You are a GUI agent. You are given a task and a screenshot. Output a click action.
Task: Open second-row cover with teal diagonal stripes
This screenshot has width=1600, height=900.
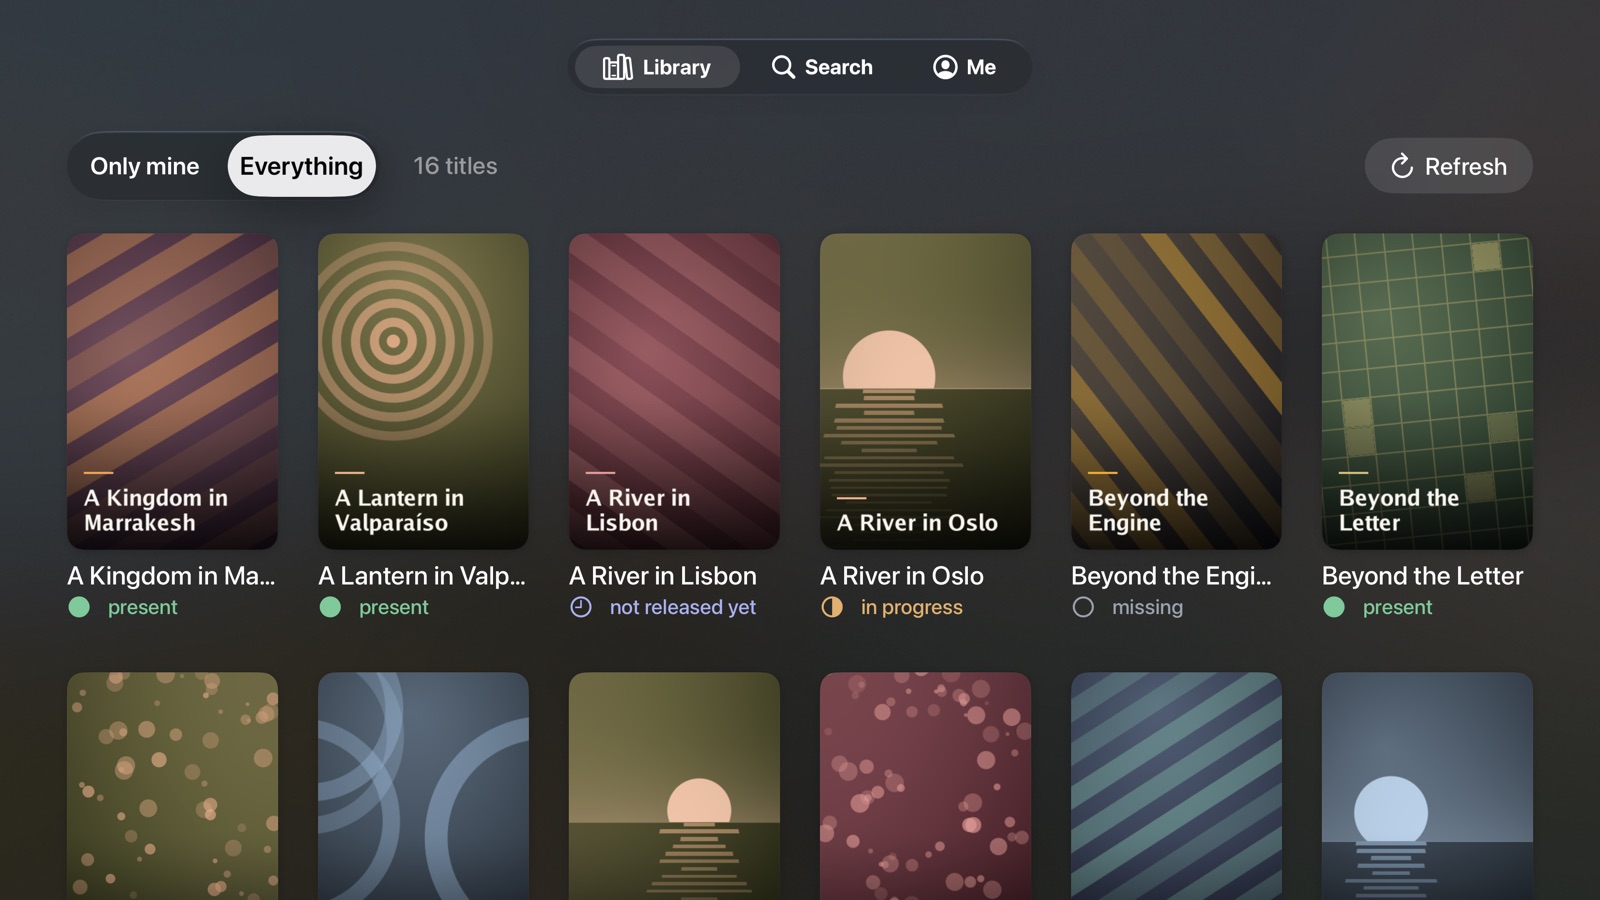click(x=1176, y=786)
